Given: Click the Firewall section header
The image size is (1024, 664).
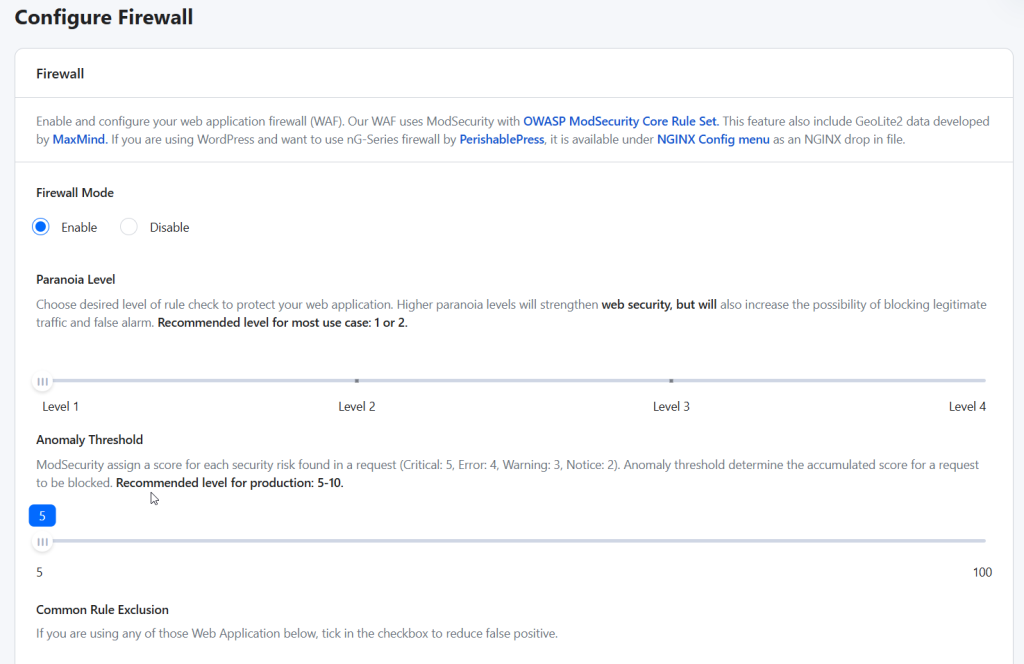Looking at the screenshot, I should point(60,73).
